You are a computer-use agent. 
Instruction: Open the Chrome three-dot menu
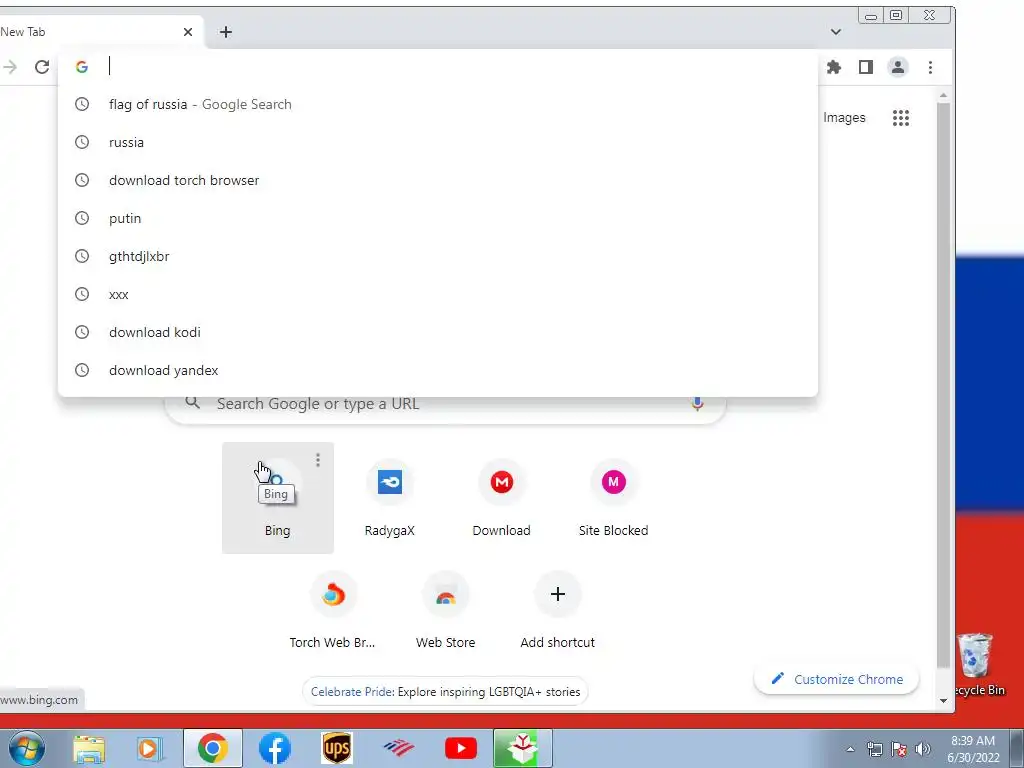[x=930, y=67]
